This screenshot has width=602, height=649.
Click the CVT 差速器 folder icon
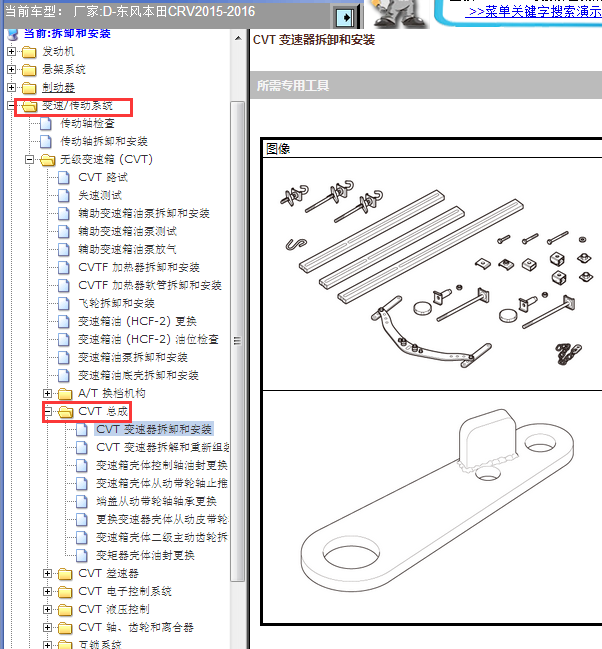[65, 574]
